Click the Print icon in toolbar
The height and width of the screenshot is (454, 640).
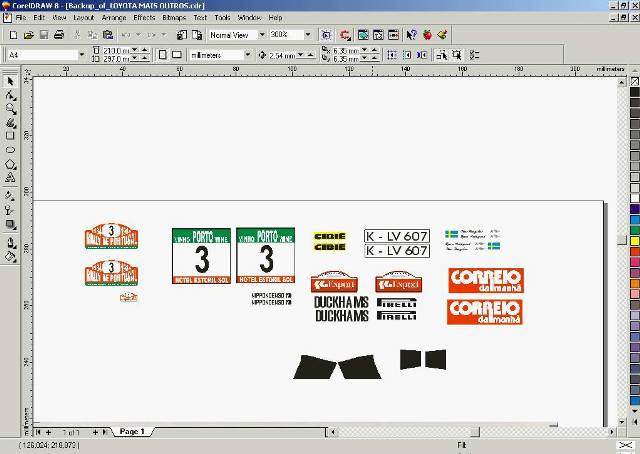59,35
